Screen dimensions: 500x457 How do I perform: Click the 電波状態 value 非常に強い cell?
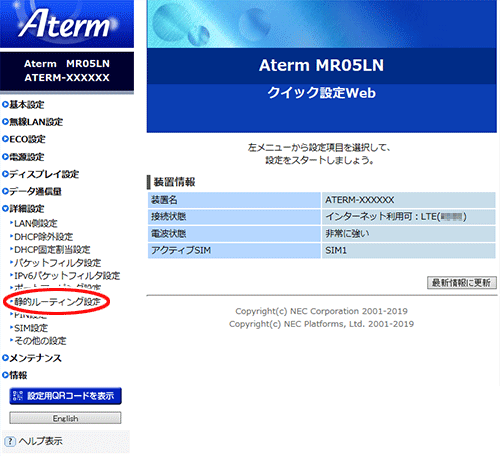tap(409, 234)
